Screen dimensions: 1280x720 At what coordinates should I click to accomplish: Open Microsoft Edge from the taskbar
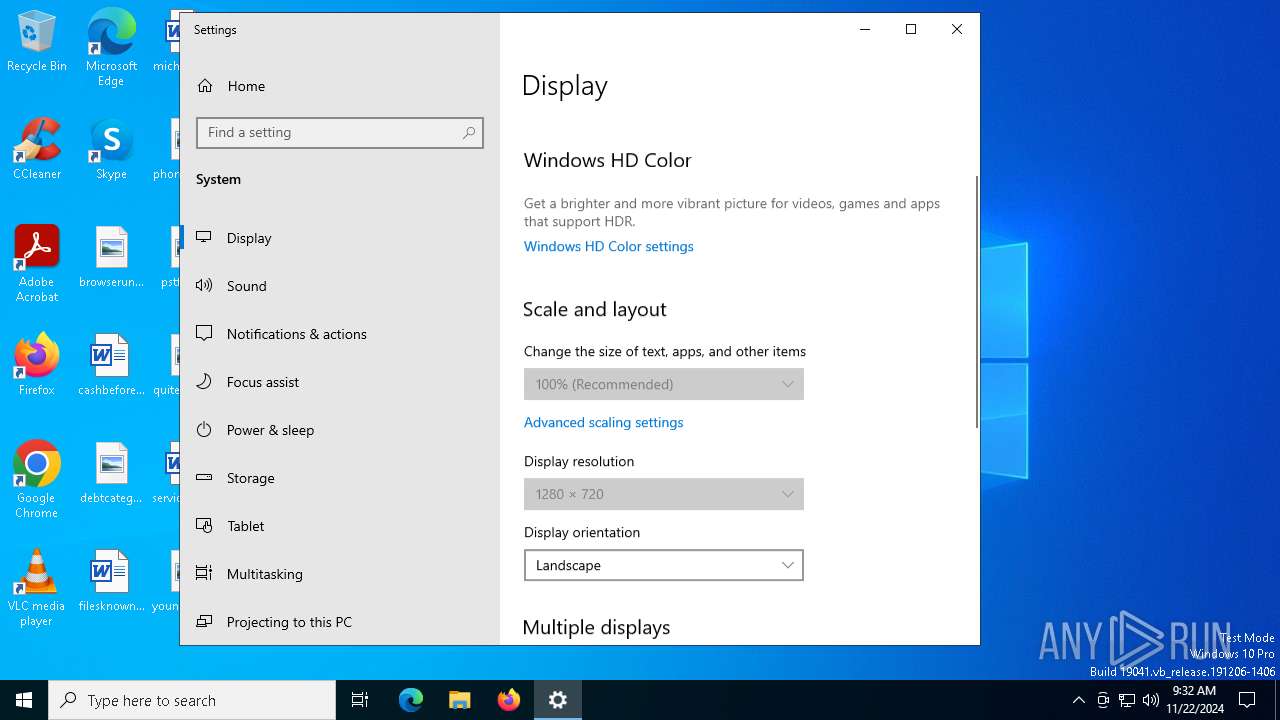click(411, 700)
